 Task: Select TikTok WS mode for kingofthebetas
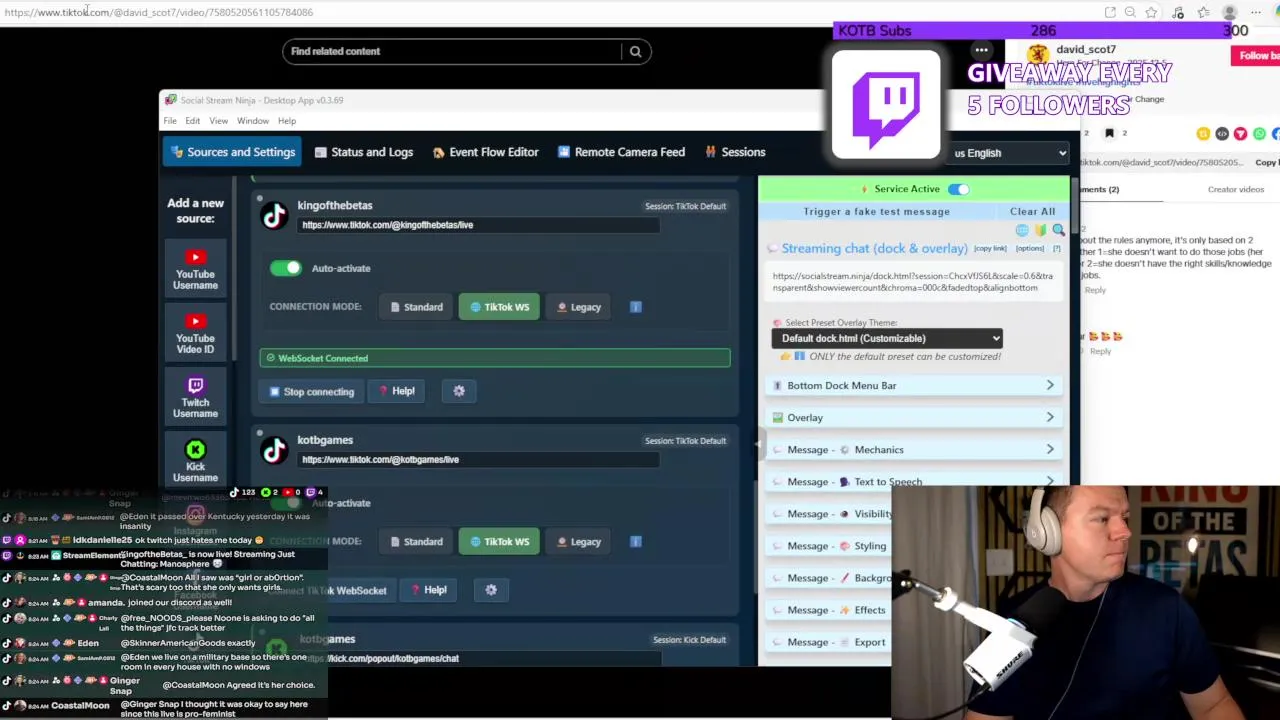[x=499, y=307]
